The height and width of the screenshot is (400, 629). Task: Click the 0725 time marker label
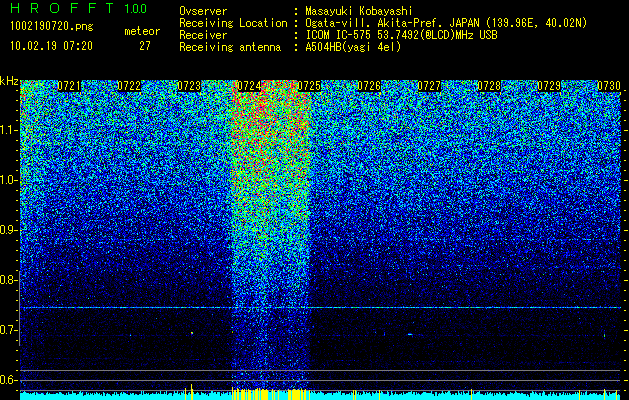(x=309, y=86)
